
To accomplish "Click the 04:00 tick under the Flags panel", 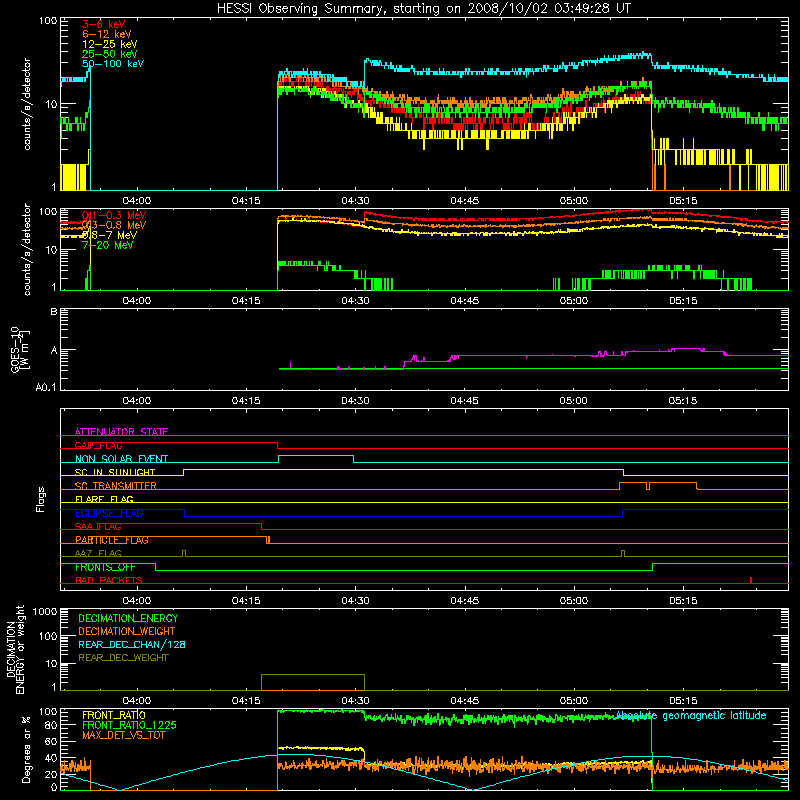I will tap(137, 601).
